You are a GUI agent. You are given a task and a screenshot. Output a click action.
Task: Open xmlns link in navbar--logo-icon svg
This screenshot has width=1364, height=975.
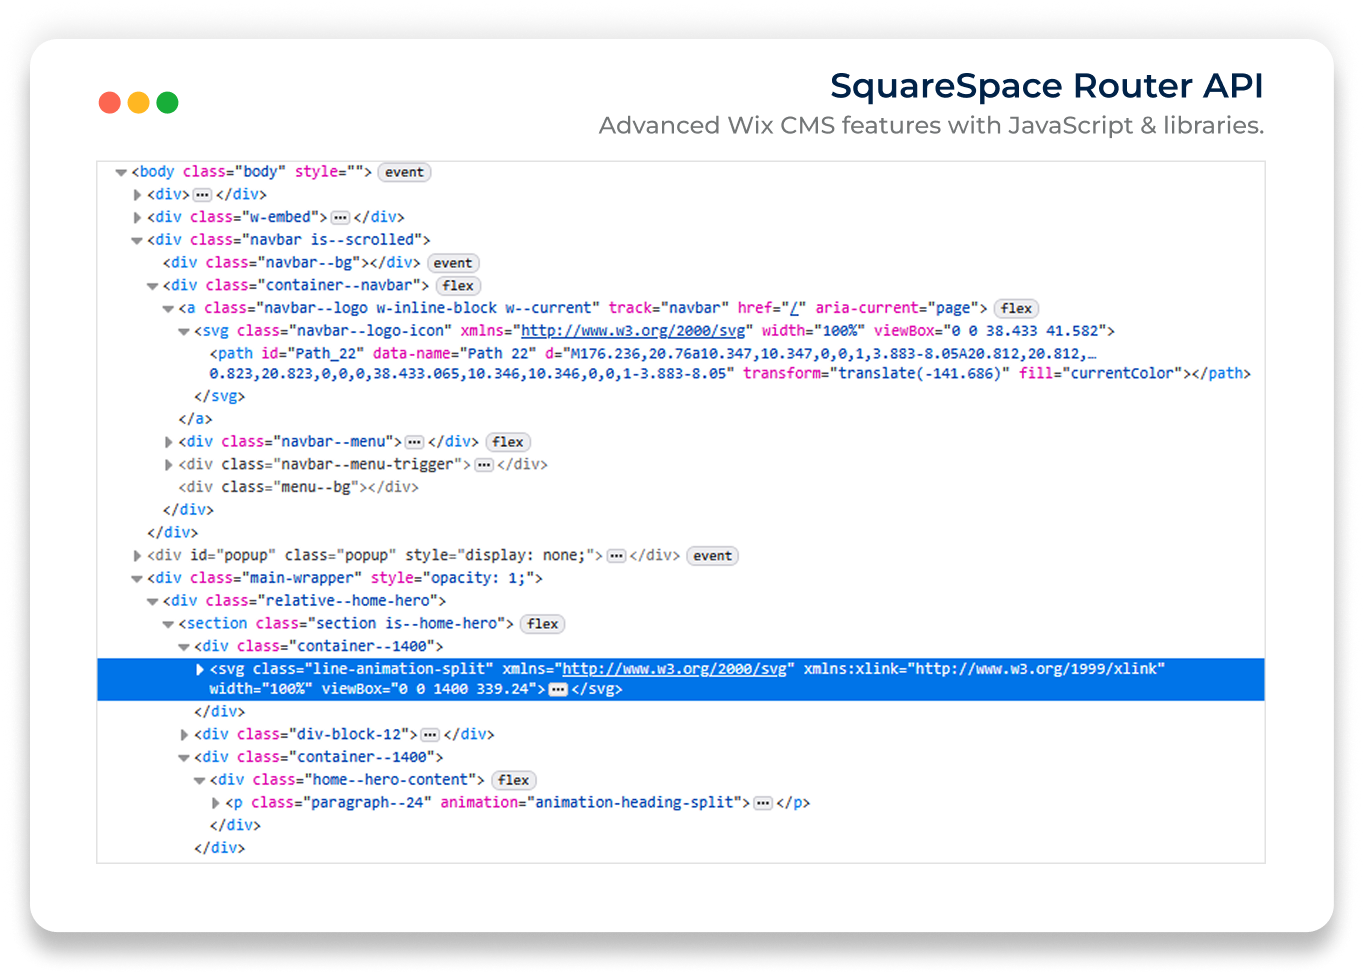(633, 331)
